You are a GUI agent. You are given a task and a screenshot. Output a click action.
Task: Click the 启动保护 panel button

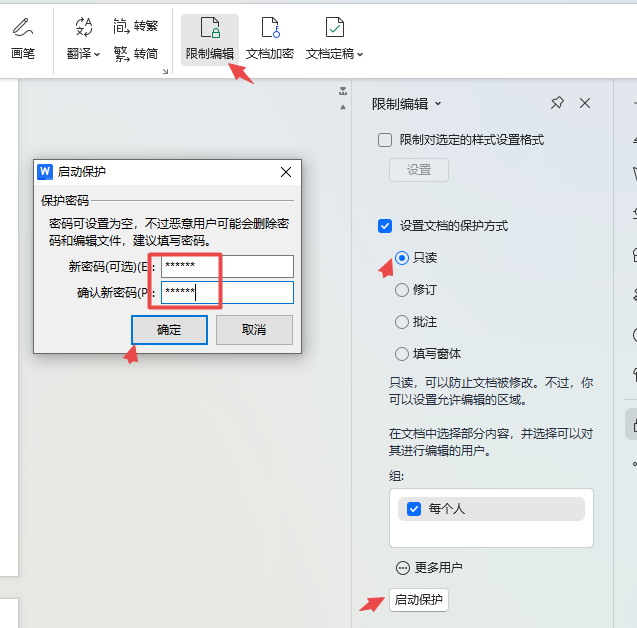419,600
